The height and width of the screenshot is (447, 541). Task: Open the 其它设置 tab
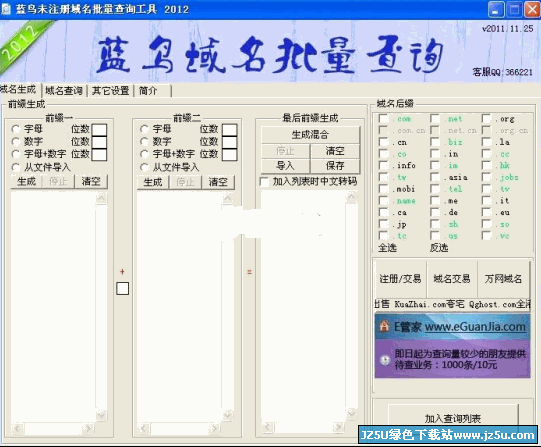(110, 91)
